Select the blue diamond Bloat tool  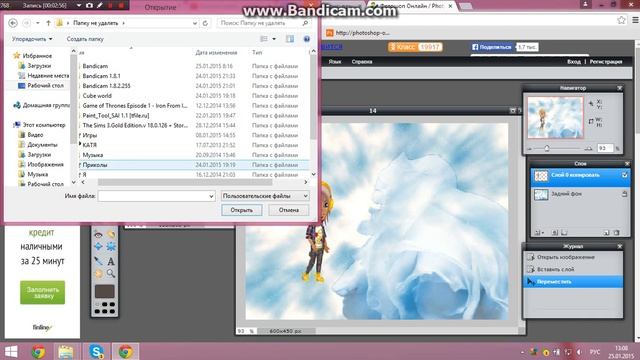pyautogui.click(x=98, y=247)
